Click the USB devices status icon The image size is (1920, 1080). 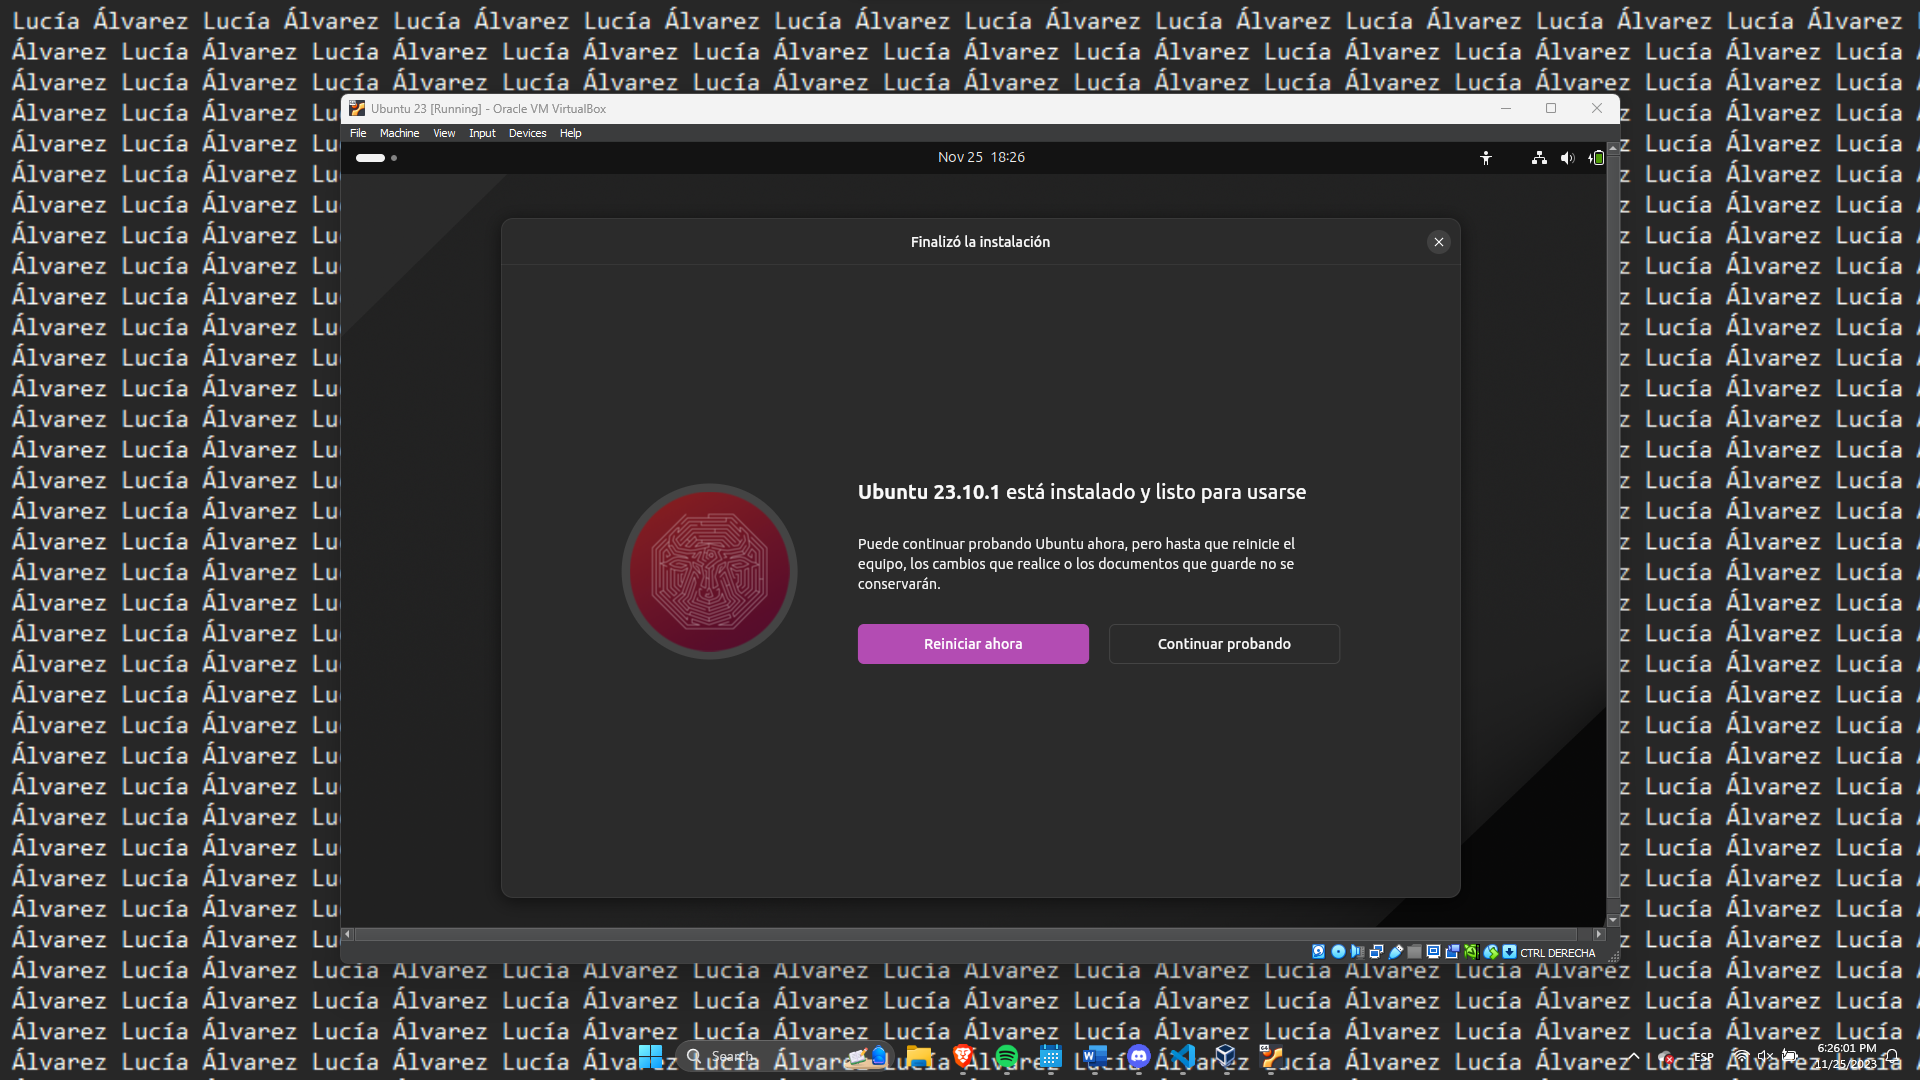pos(1396,952)
